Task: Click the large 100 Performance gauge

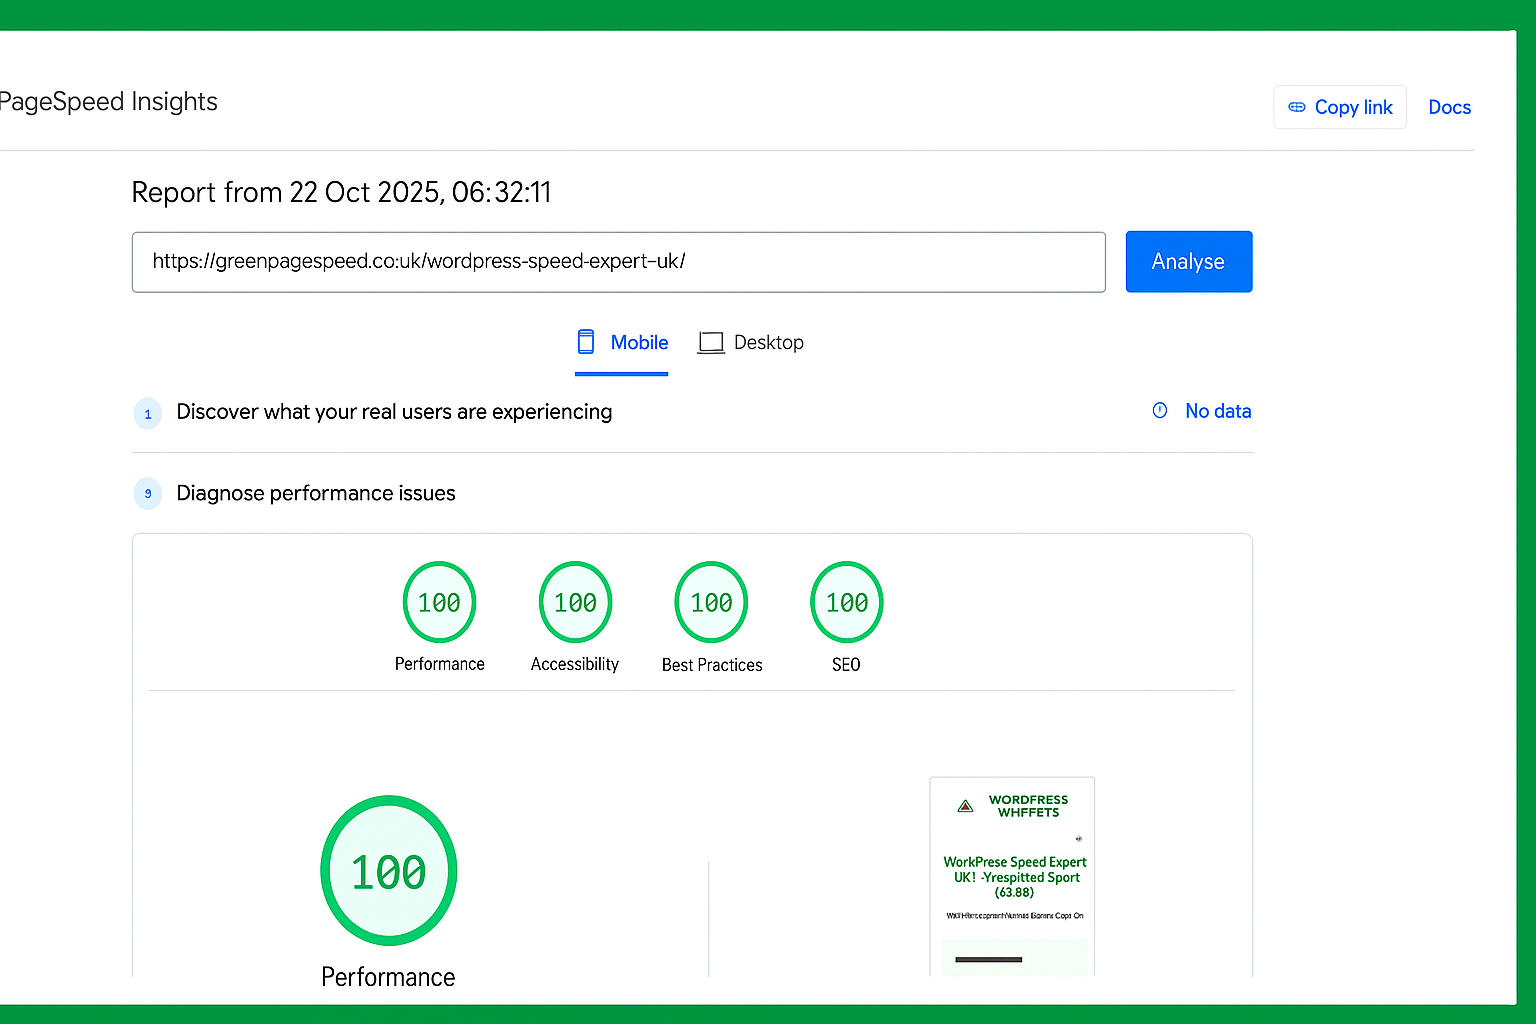Action: (x=389, y=871)
